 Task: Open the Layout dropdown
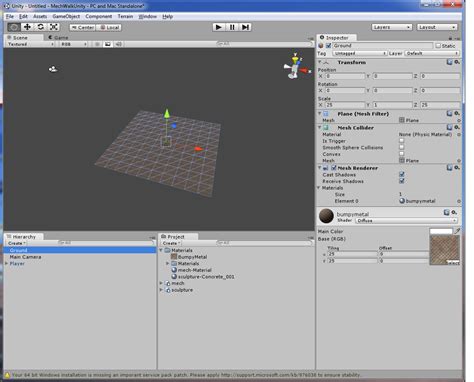(437, 27)
